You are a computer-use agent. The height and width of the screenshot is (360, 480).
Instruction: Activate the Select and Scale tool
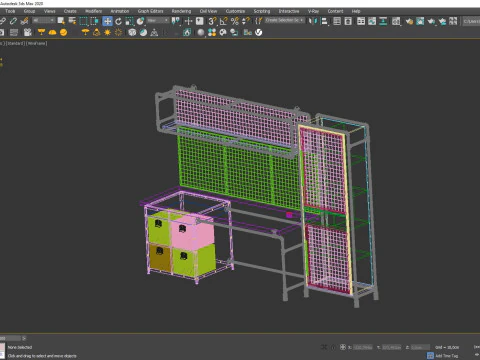(129, 21)
